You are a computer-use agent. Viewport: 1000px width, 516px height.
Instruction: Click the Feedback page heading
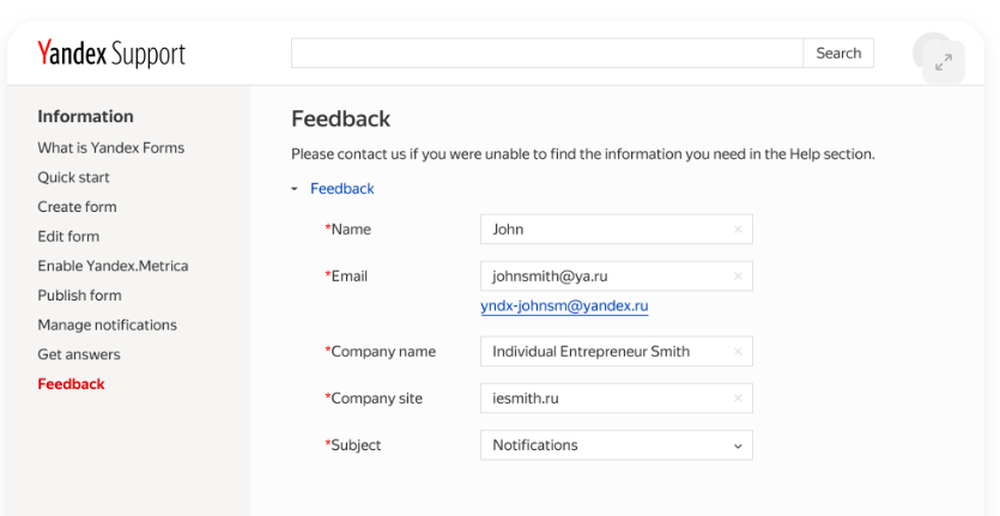pos(341,119)
